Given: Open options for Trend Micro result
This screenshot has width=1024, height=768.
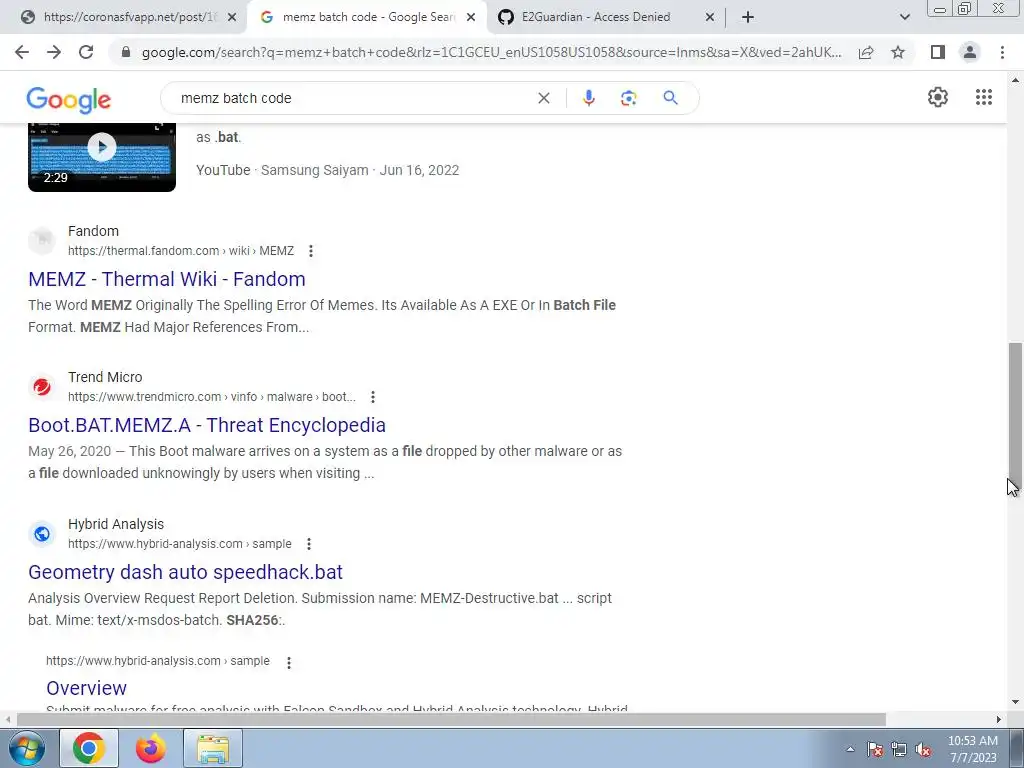Looking at the screenshot, I should coord(372,397).
